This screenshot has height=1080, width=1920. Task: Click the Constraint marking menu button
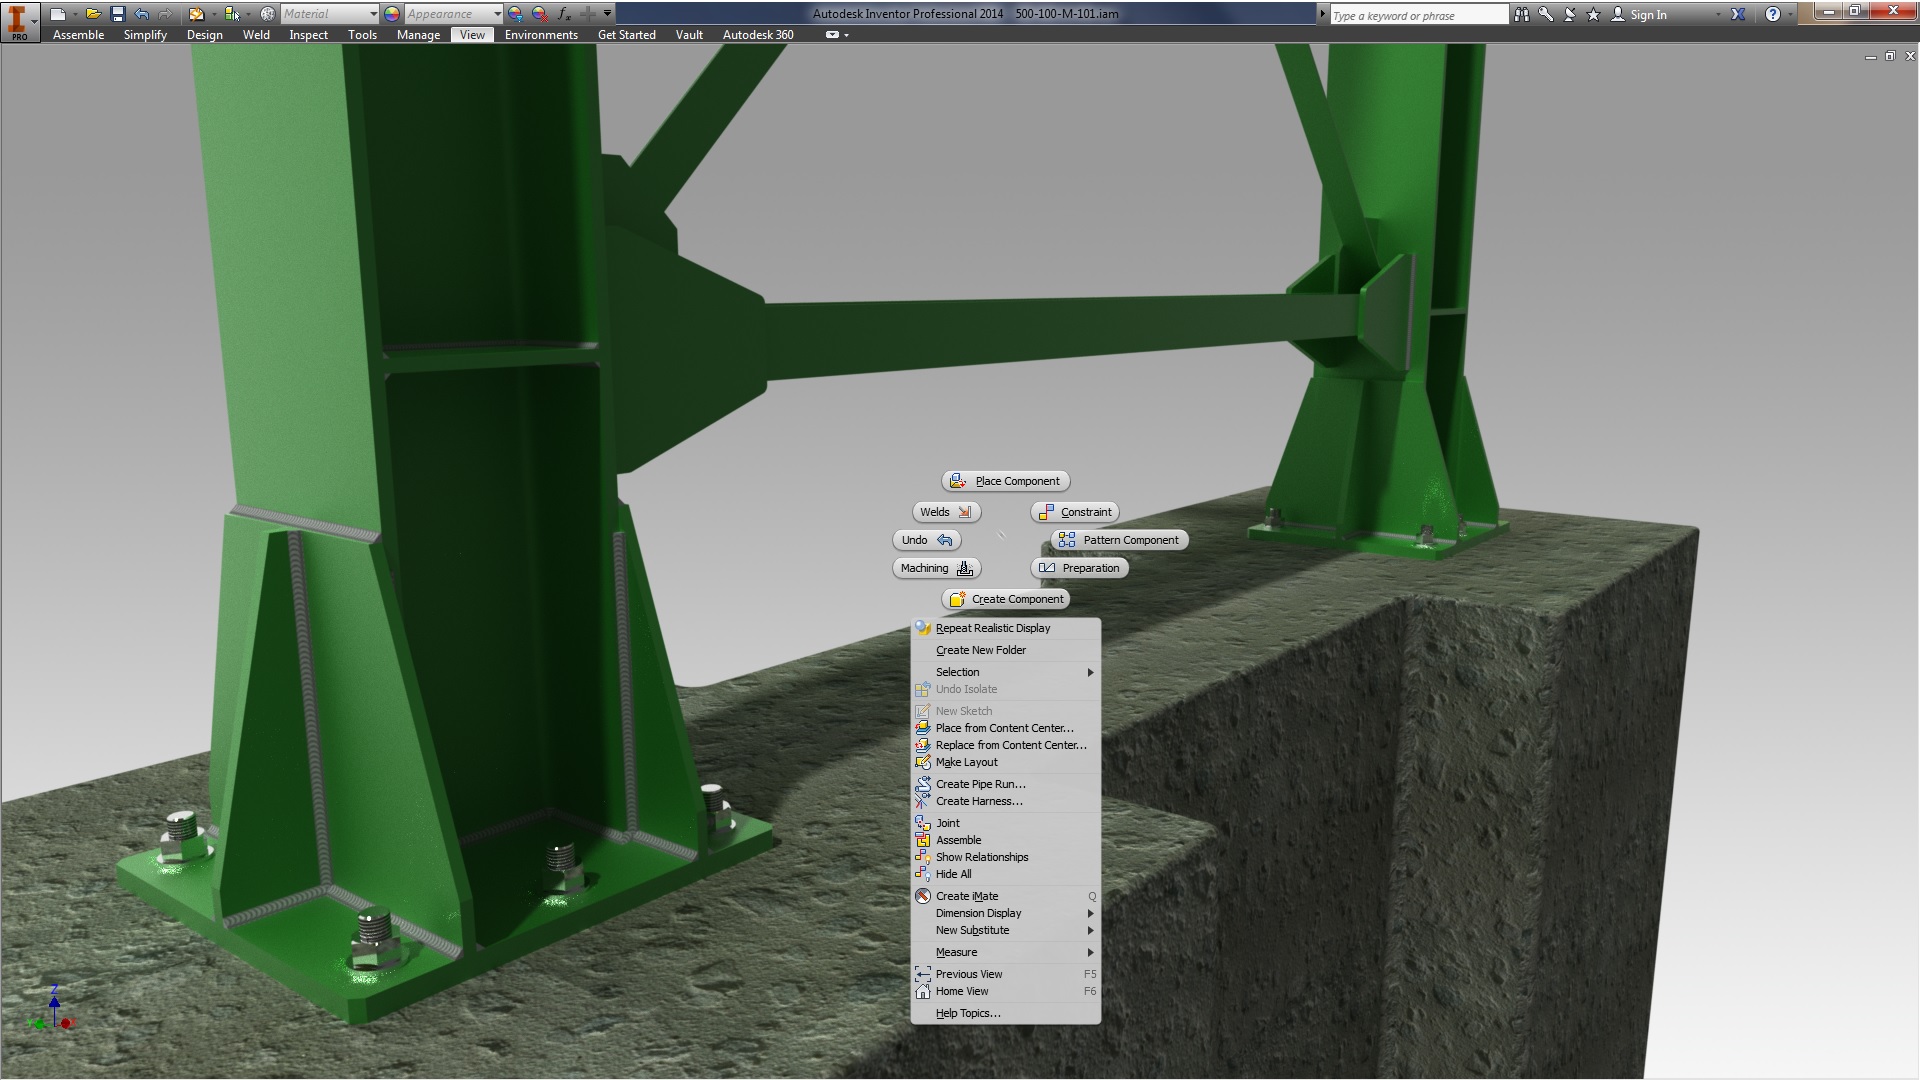(1074, 512)
